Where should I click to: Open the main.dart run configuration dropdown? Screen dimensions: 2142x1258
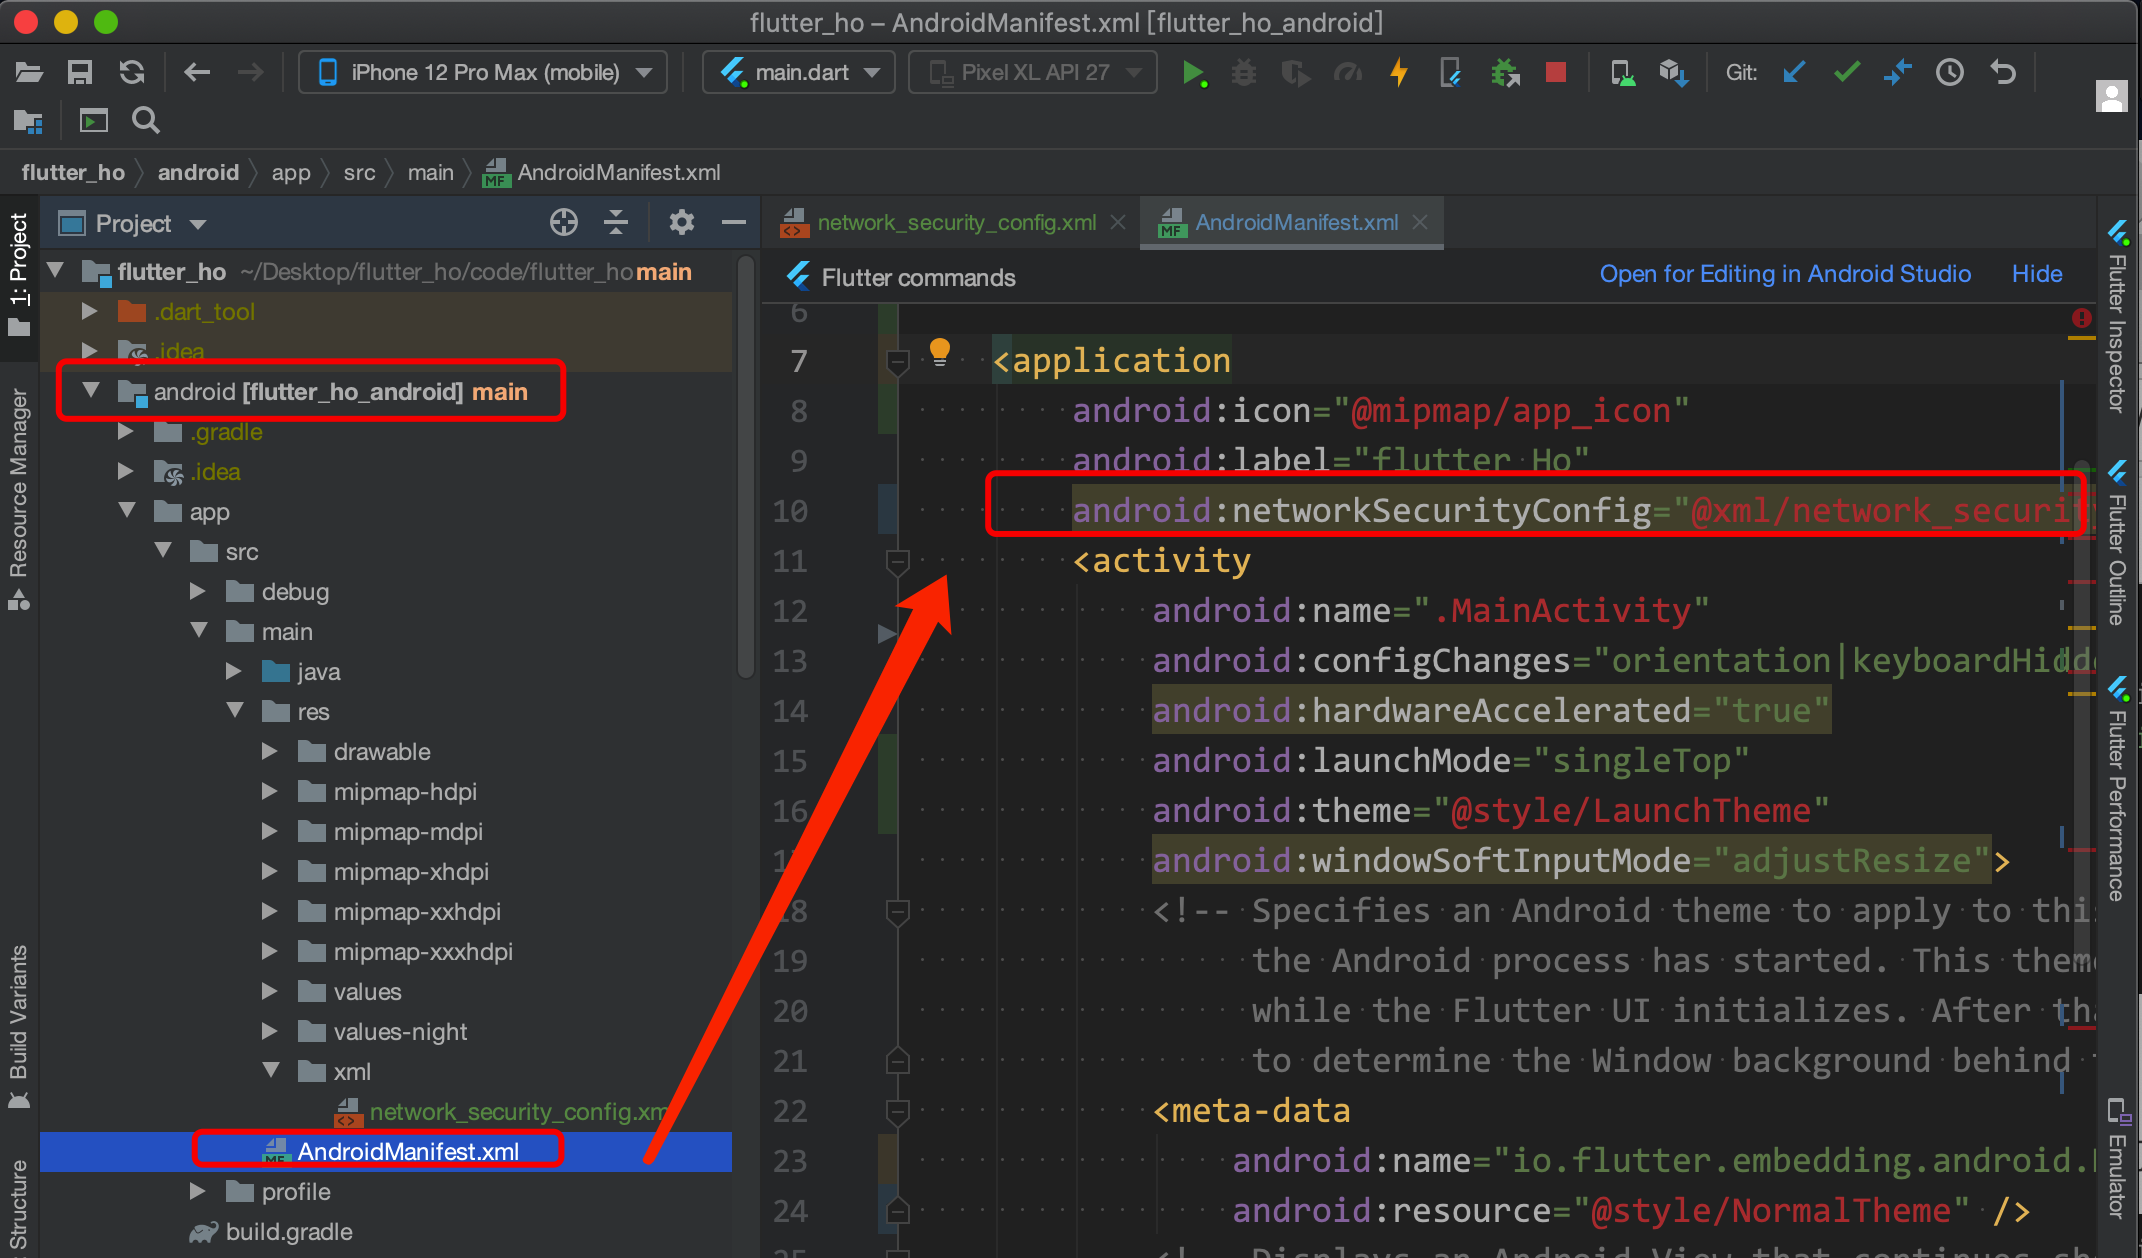tap(799, 72)
